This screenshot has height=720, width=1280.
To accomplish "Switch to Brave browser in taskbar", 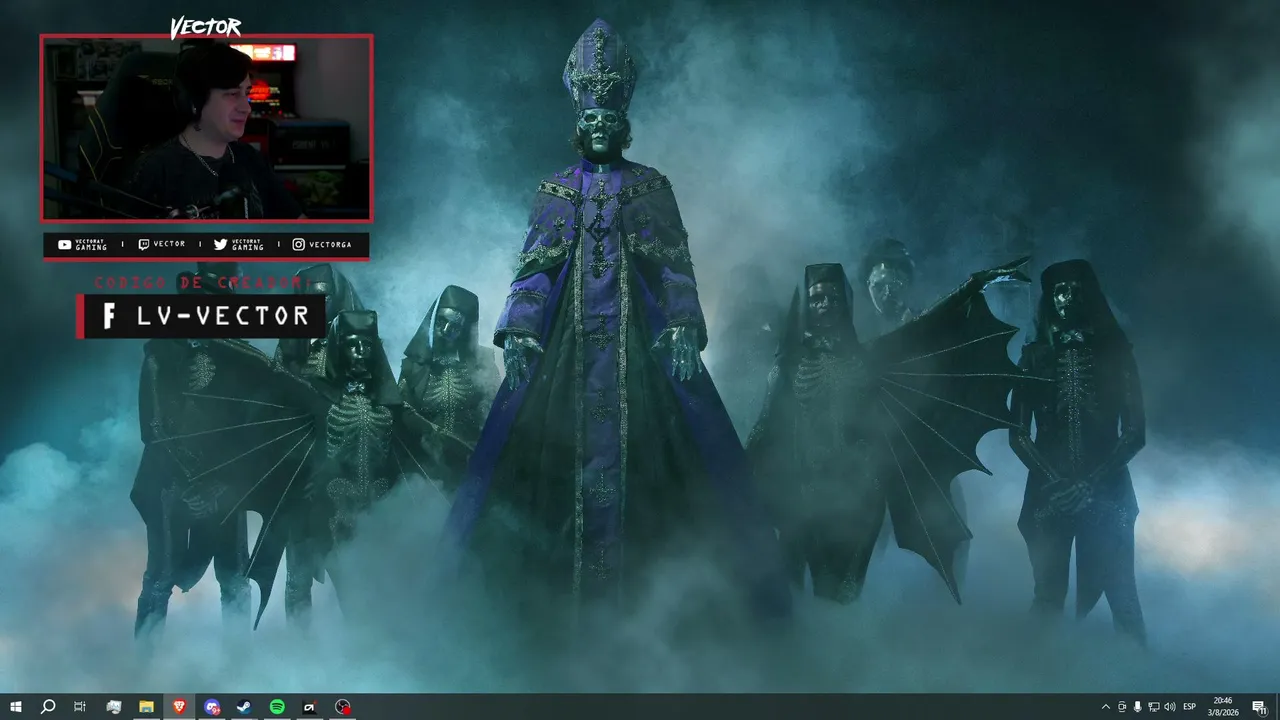I will pos(179,707).
